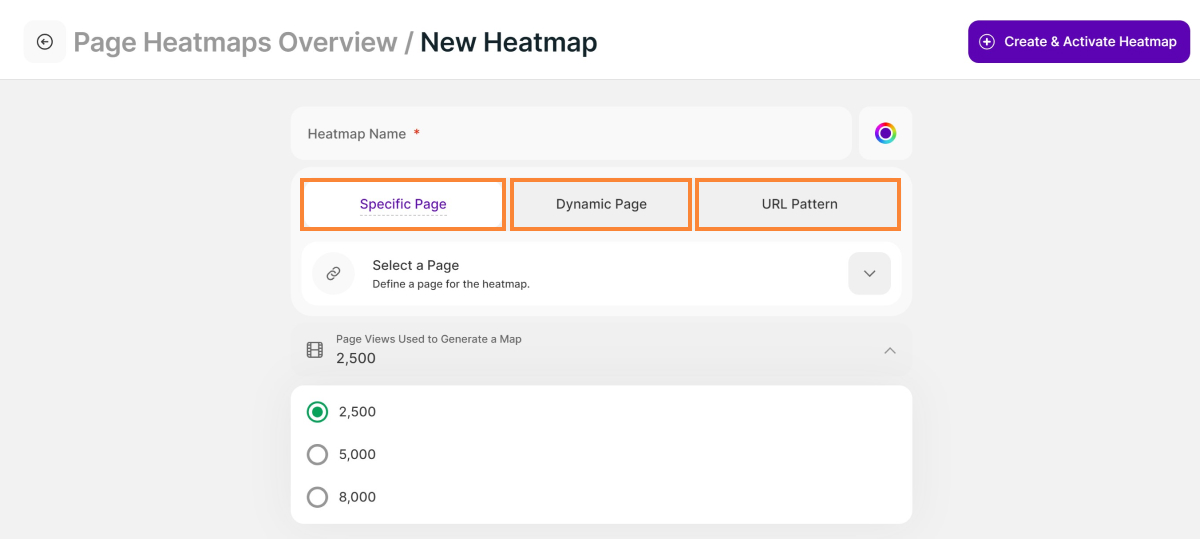Click the plus circle icon in Create button

(x=987, y=42)
